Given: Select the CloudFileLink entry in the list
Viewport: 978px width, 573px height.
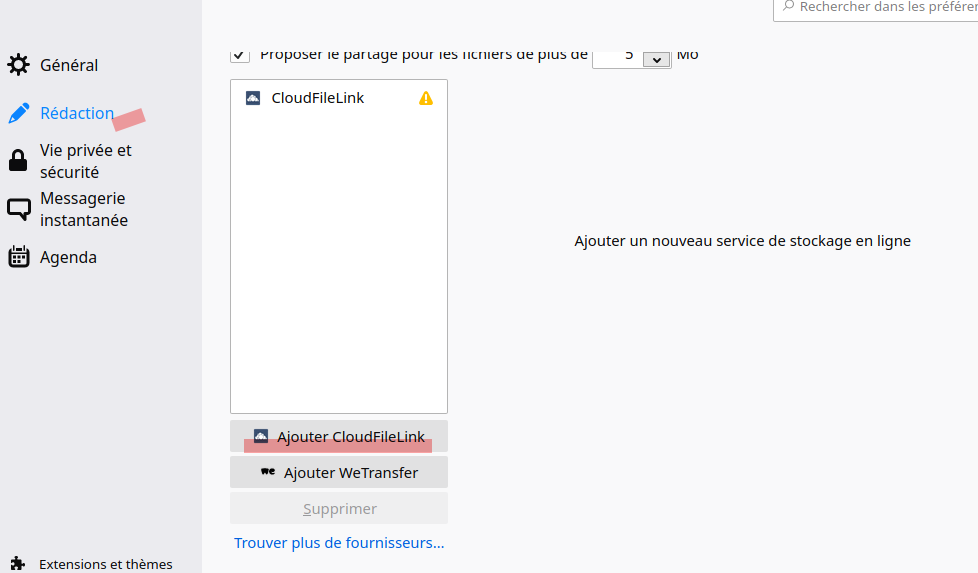Looking at the screenshot, I should coord(317,98).
